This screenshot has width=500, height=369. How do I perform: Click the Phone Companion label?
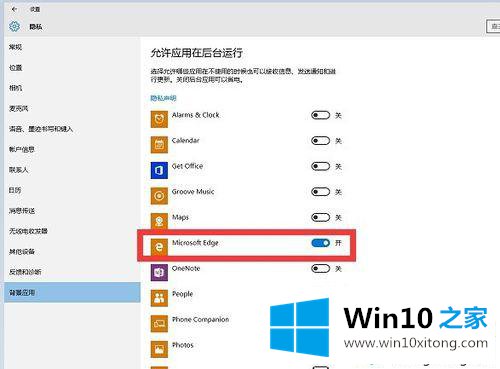coord(200,319)
